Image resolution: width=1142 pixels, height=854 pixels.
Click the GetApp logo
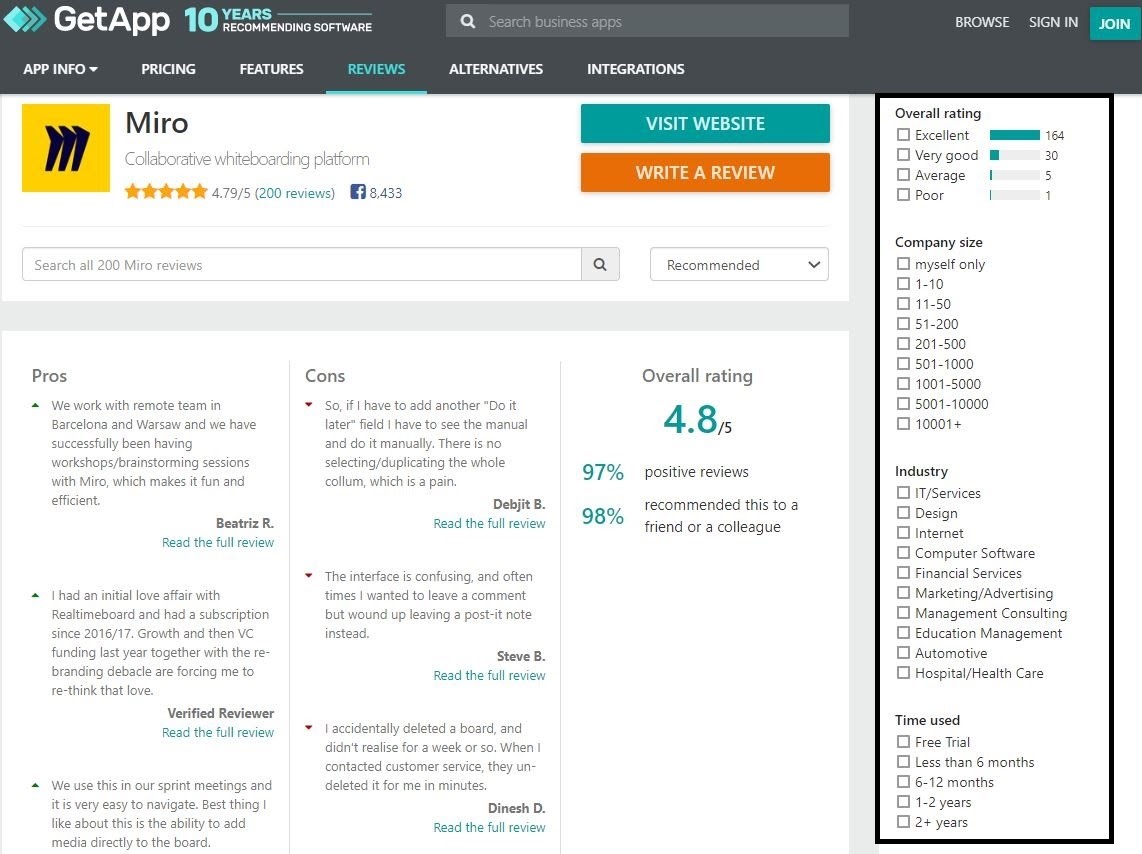pyautogui.click(x=87, y=20)
